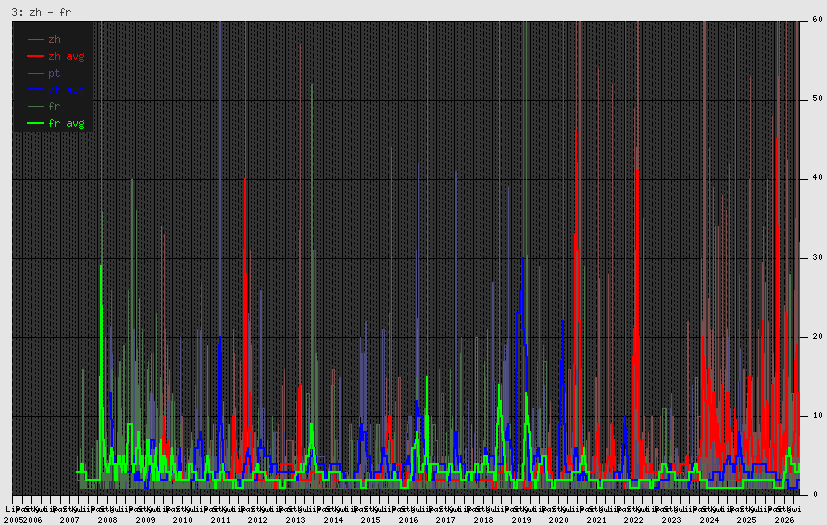Click the y-axis value 60
This screenshot has height=525, width=827.
(x=817, y=20)
